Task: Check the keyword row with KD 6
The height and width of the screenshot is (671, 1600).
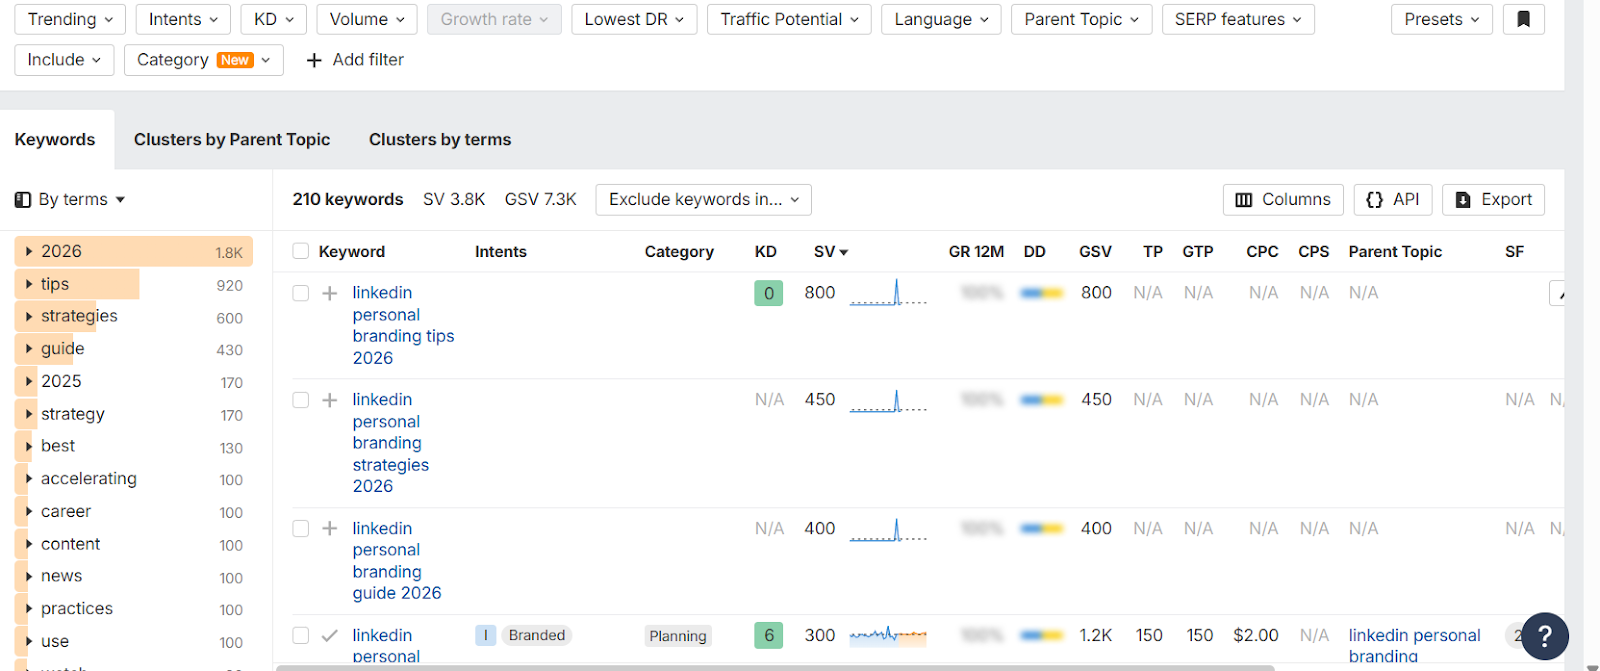Action: point(300,635)
